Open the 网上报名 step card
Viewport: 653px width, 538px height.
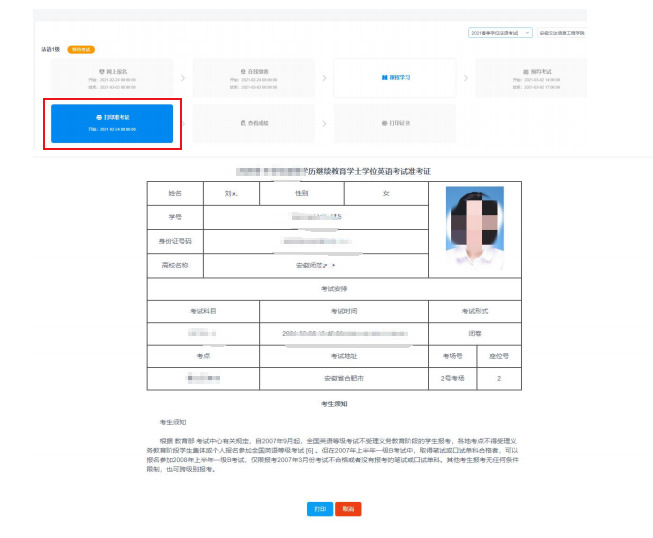pos(112,78)
